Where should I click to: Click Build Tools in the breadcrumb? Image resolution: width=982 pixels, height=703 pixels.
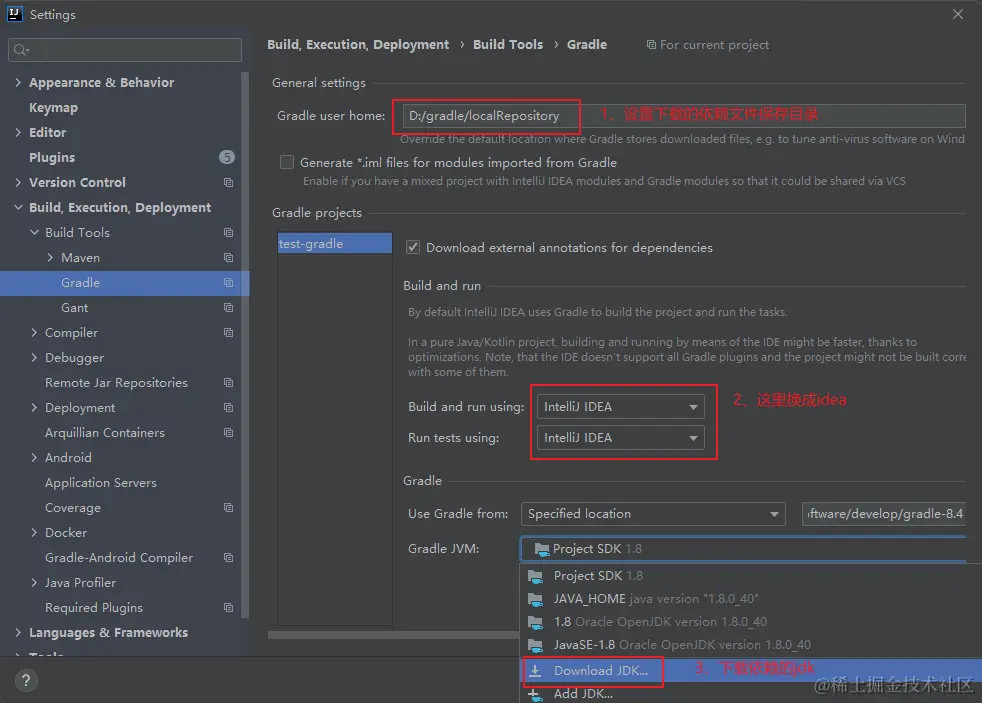pos(508,44)
